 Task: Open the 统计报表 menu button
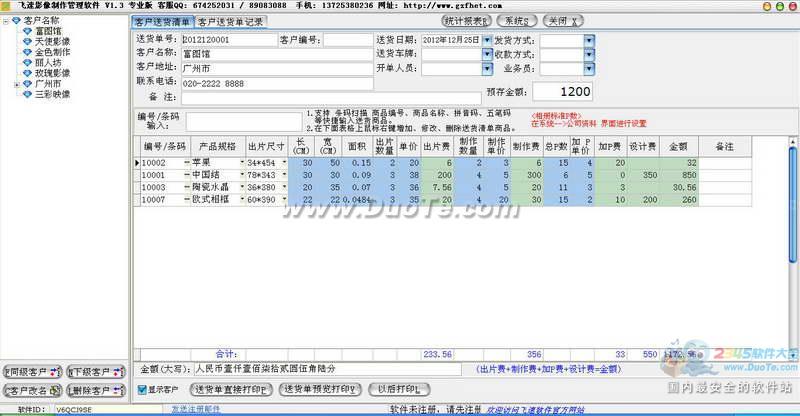[x=466, y=21]
